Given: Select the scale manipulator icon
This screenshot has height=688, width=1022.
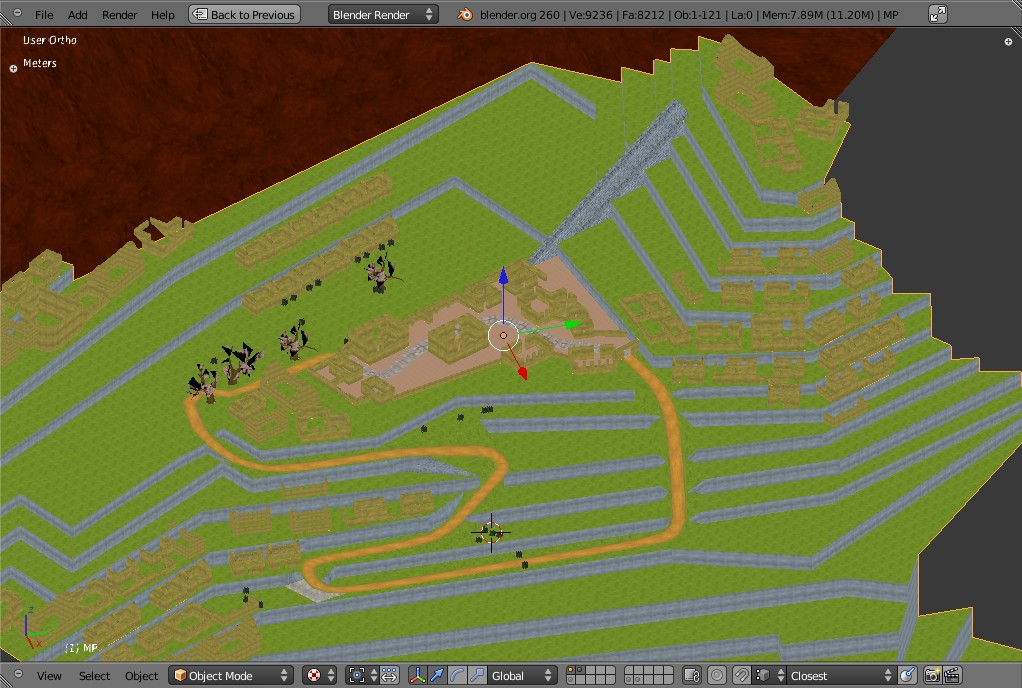Looking at the screenshot, I should click(x=477, y=676).
